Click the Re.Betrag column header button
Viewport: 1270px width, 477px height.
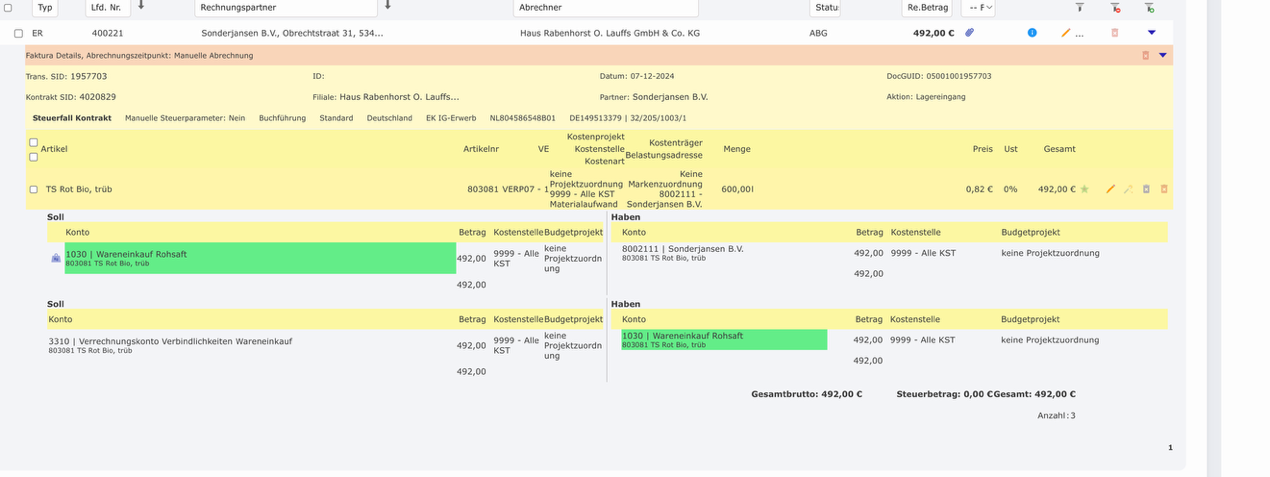coord(927,7)
